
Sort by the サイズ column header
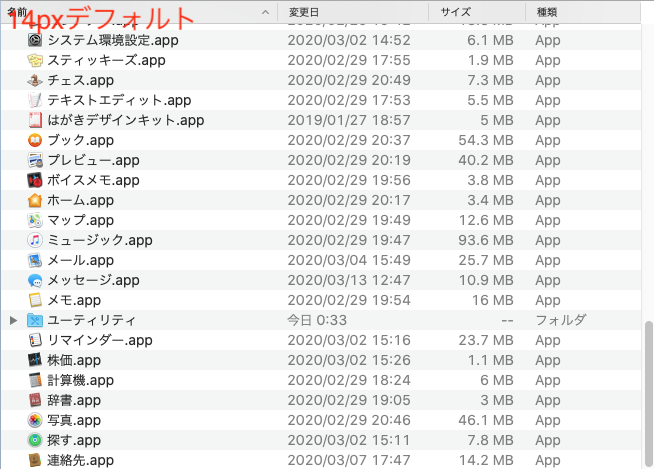click(x=477, y=12)
